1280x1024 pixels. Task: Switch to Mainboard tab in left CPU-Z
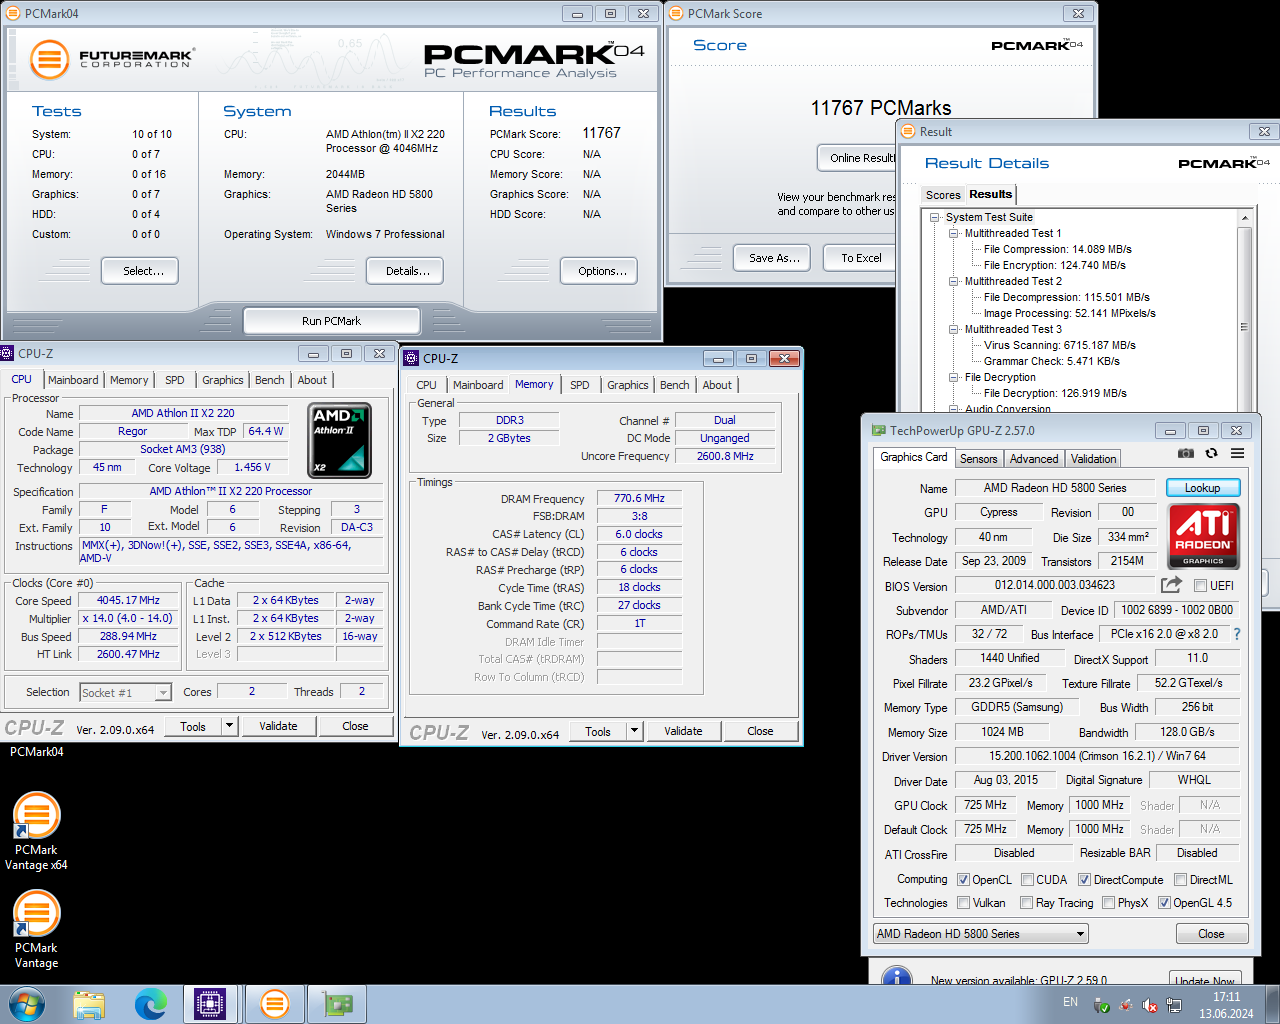73,380
